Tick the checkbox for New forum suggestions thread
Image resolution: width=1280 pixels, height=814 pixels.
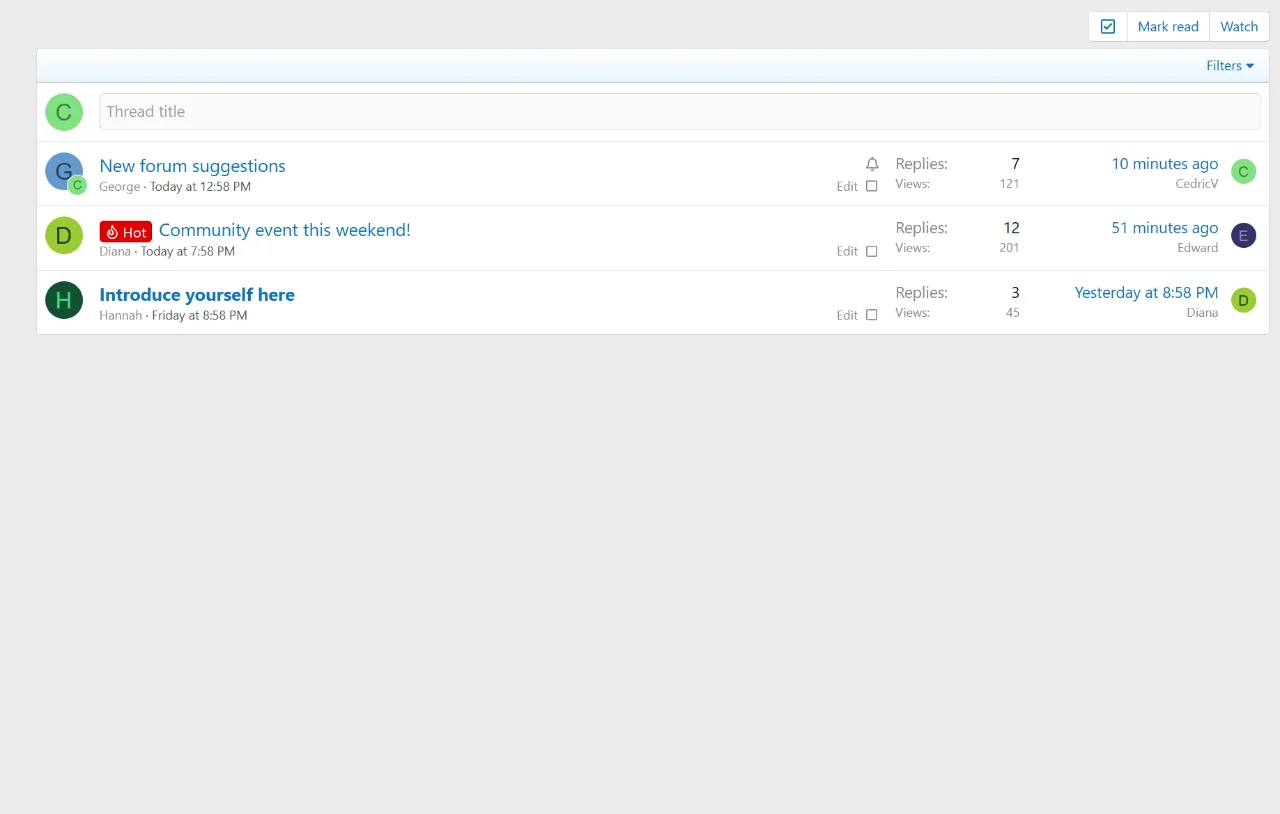coord(872,186)
